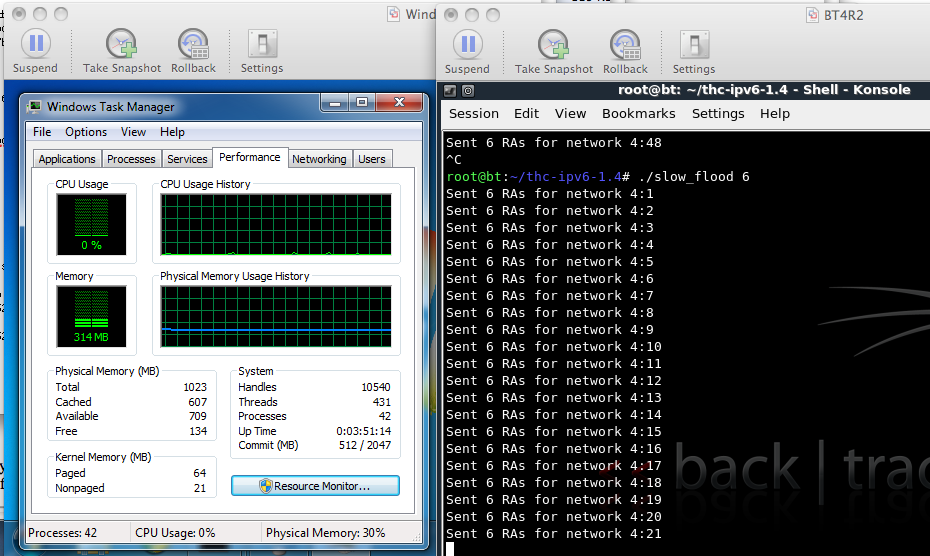
Task: Open Settings for the Windows VM
Action: [x=262, y=51]
